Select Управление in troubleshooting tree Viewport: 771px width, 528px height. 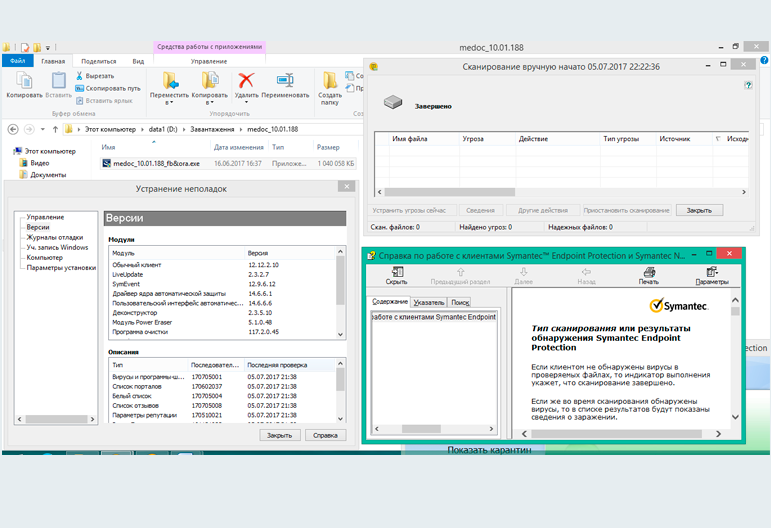(x=45, y=217)
